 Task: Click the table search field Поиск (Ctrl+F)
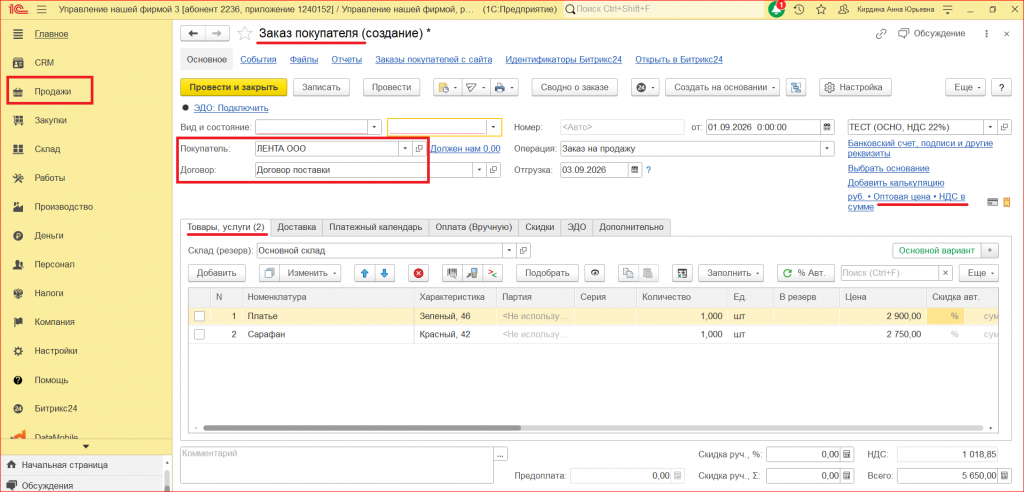[890, 272]
